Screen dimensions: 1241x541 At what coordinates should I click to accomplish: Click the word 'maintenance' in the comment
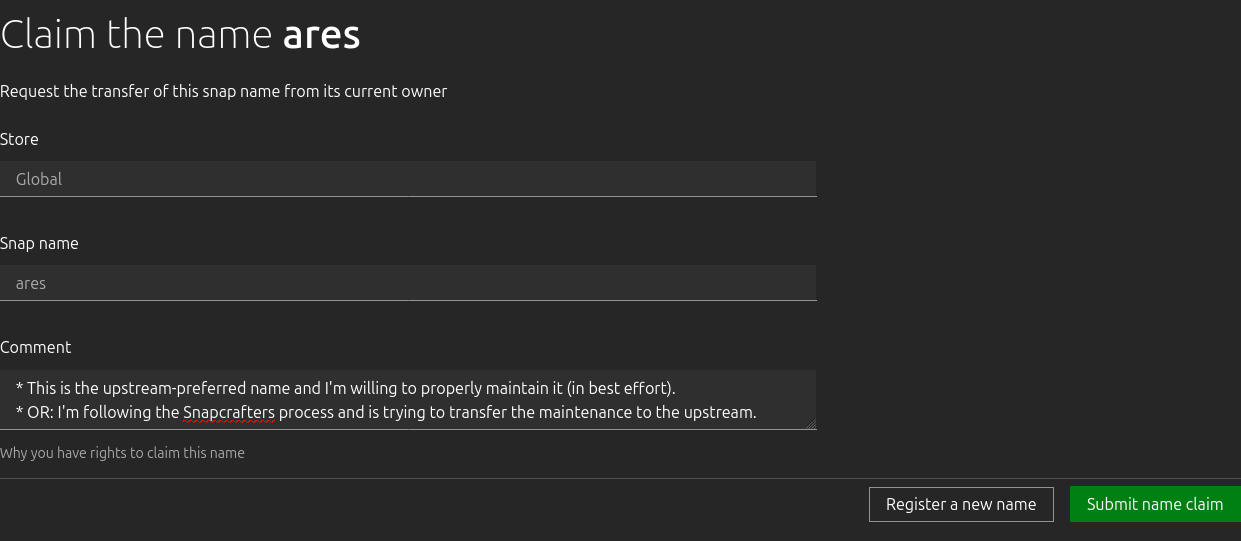557,412
